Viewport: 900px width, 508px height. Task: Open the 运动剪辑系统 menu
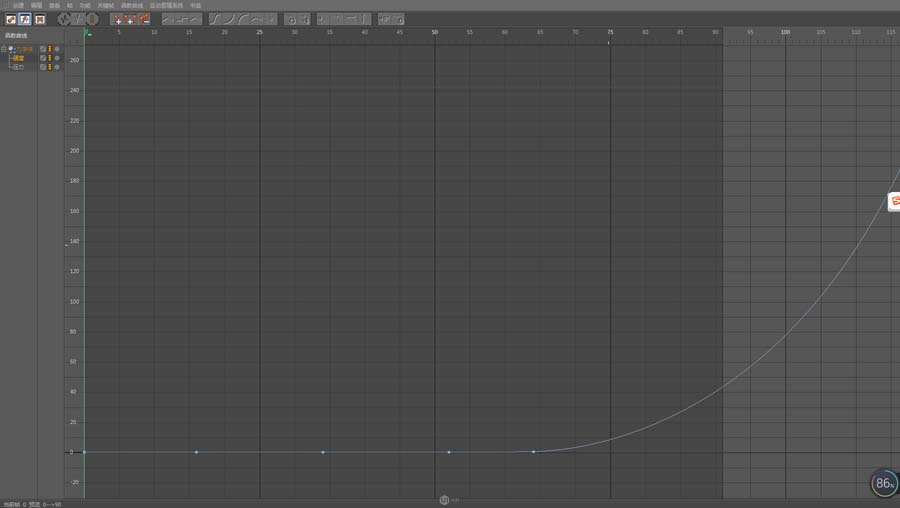click(166, 5)
